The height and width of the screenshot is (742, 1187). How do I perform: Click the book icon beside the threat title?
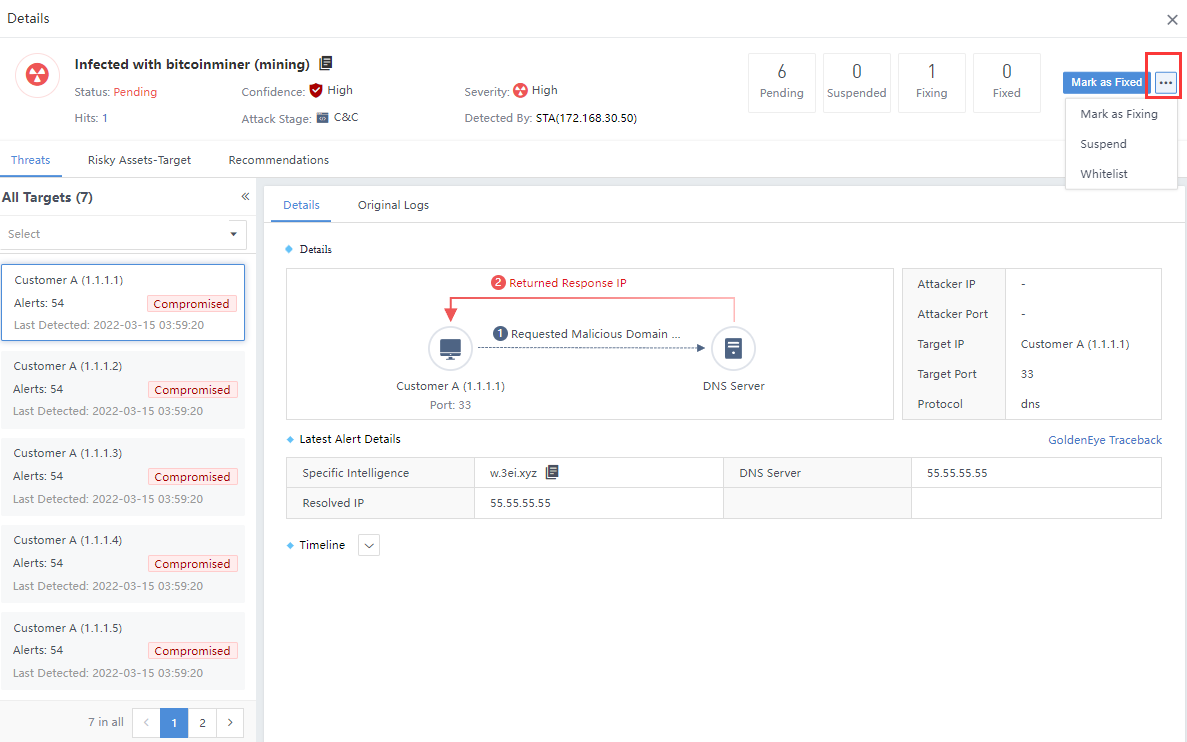(326, 64)
